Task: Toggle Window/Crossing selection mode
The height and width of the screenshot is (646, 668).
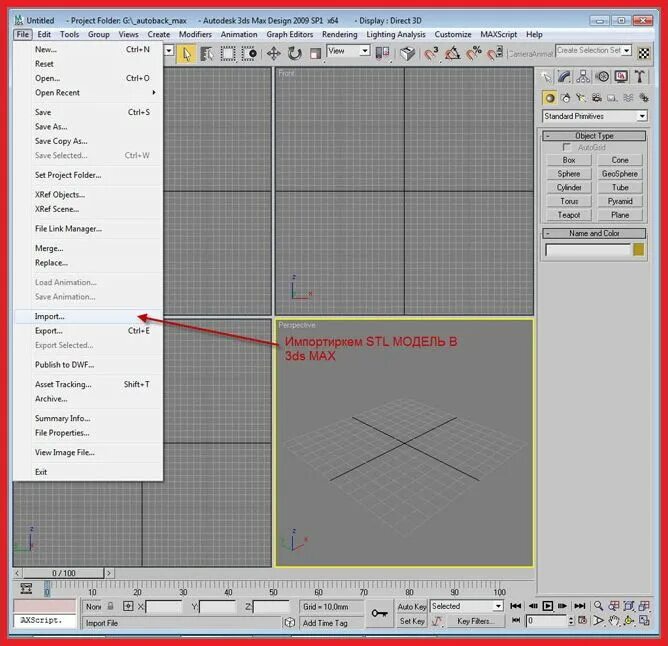Action: [249, 54]
